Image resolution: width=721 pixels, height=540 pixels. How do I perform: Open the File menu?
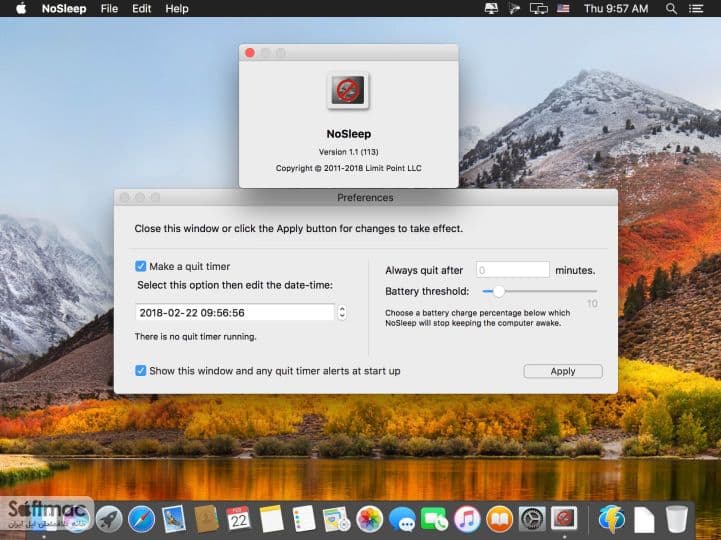click(x=109, y=9)
